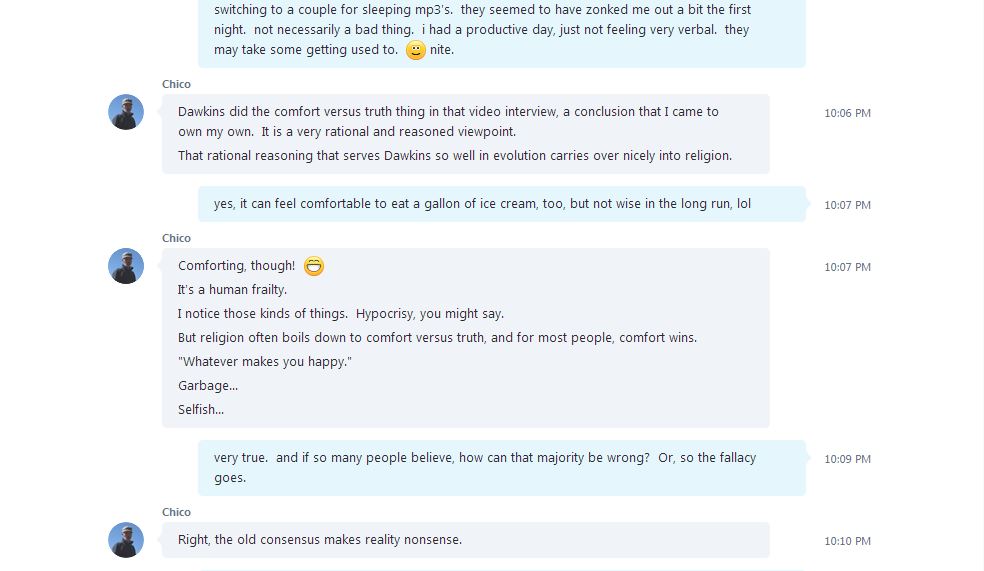Click the grinning emoji after "Comforting, though!"
This screenshot has height=571, width=984.
(314, 266)
